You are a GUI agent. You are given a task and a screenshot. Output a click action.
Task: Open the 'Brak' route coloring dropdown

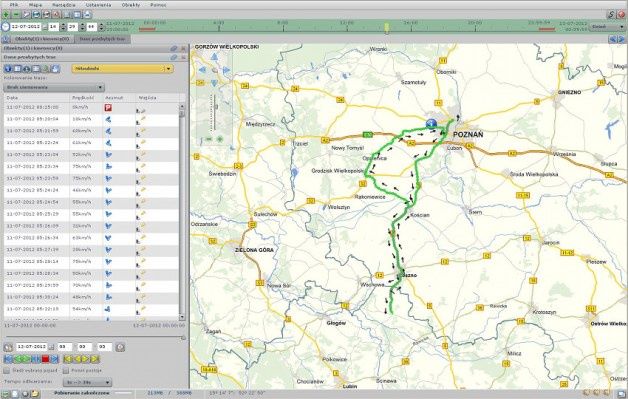tap(54, 87)
